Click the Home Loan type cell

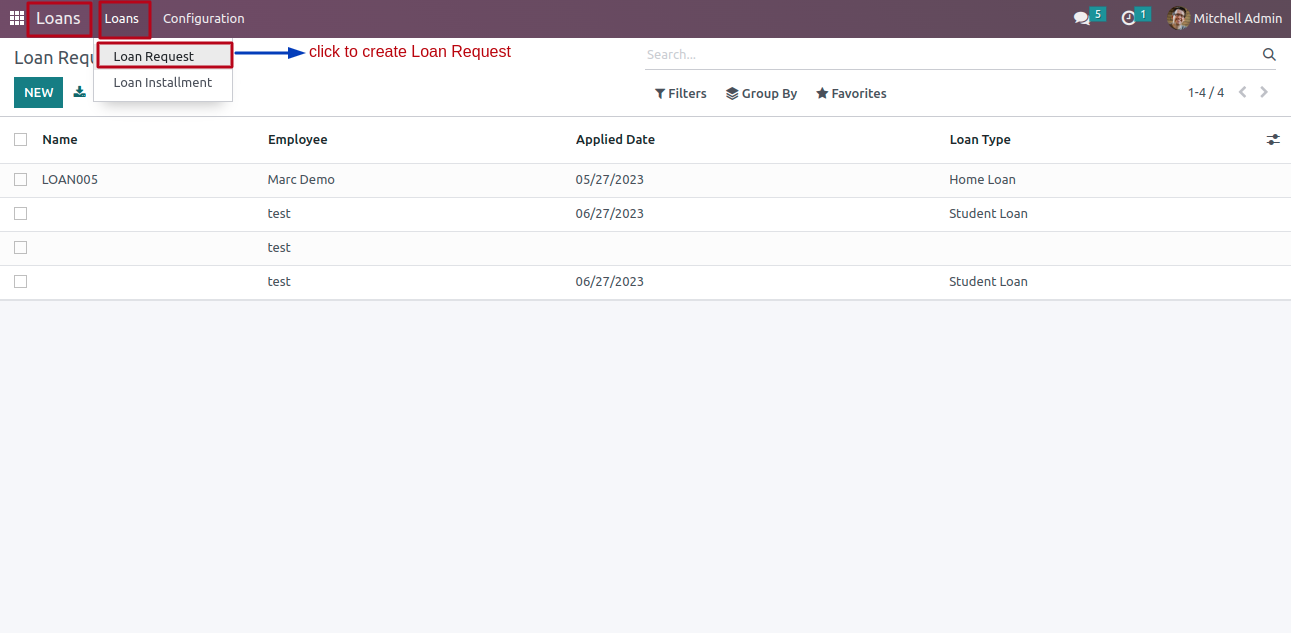(x=982, y=180)
